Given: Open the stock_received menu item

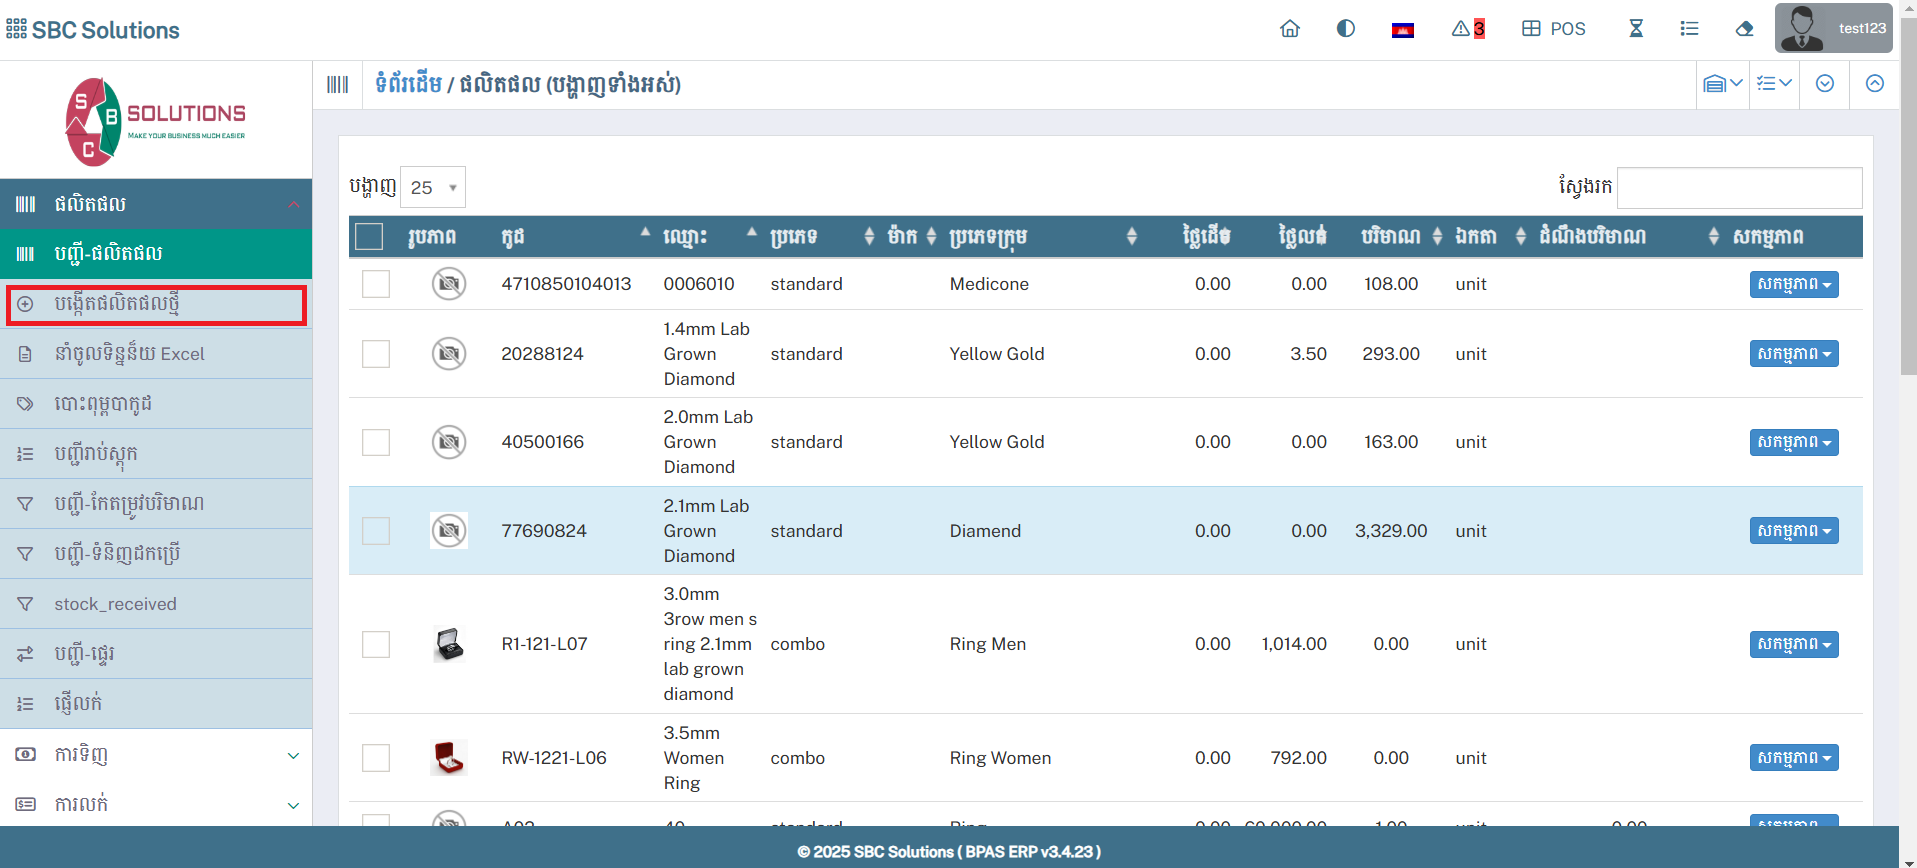Looking at the screenshot, I should pyautogui.click(x=115, y=604).
